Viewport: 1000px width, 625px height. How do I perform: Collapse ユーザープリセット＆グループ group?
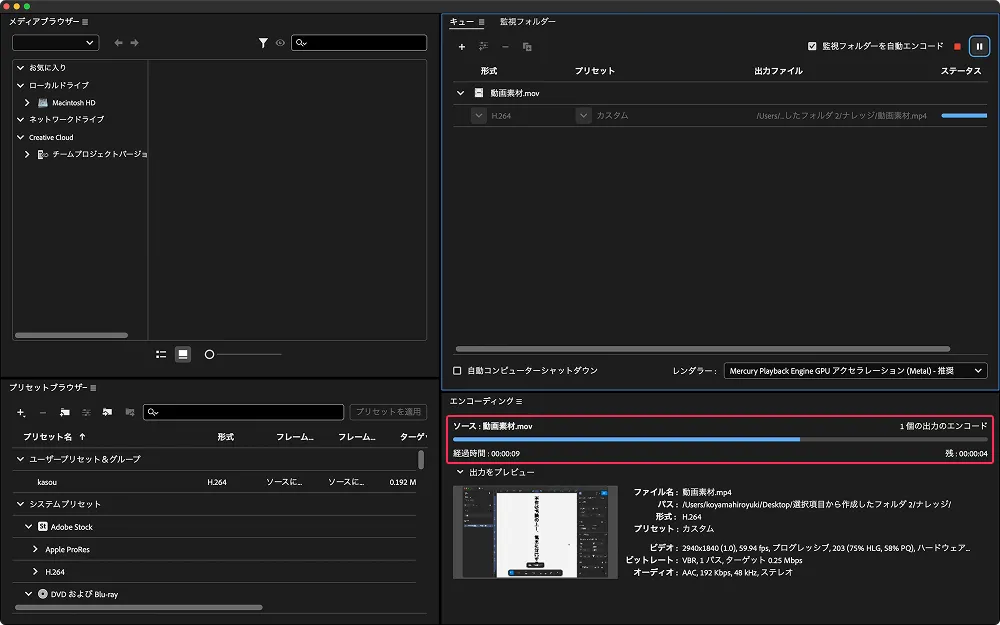pyautogui.click(x=20, y=459)
